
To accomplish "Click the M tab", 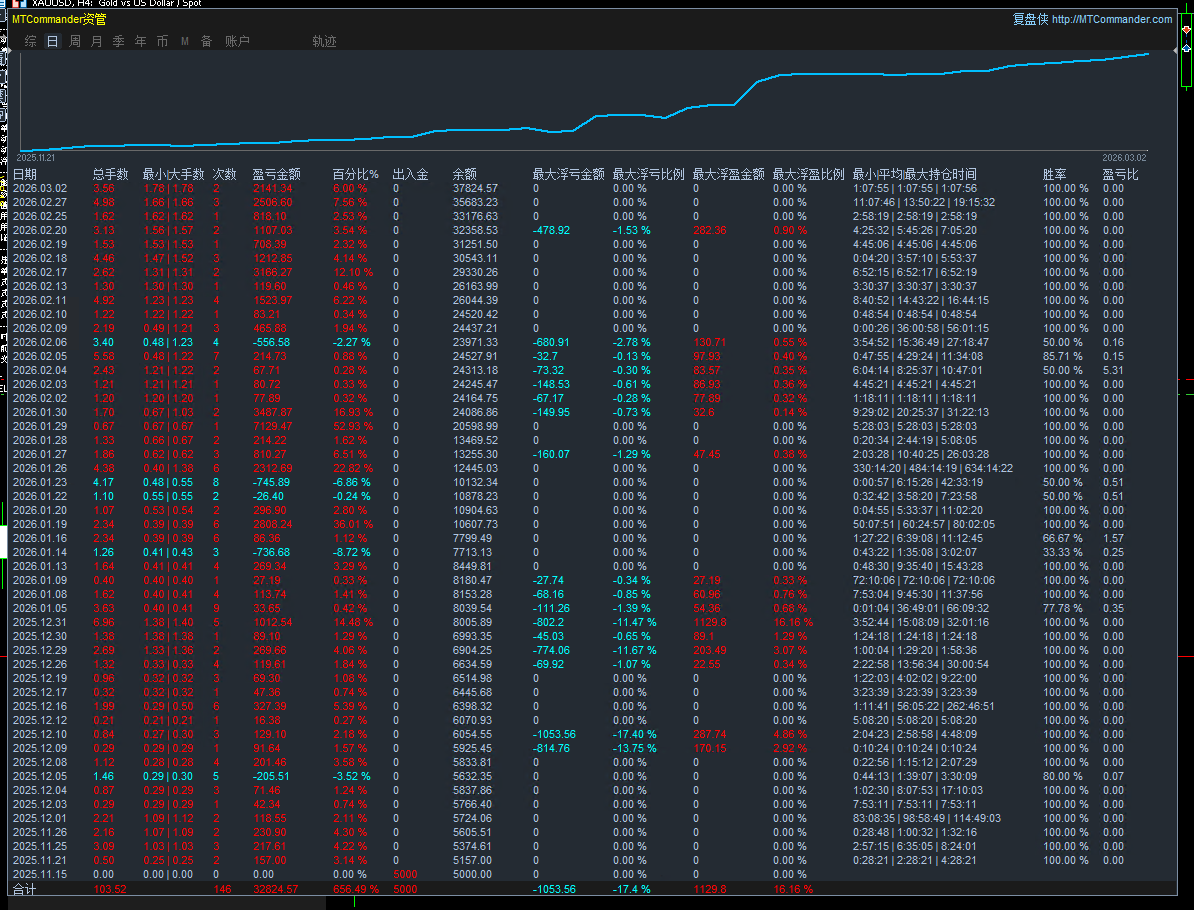I will click(185, 41).
